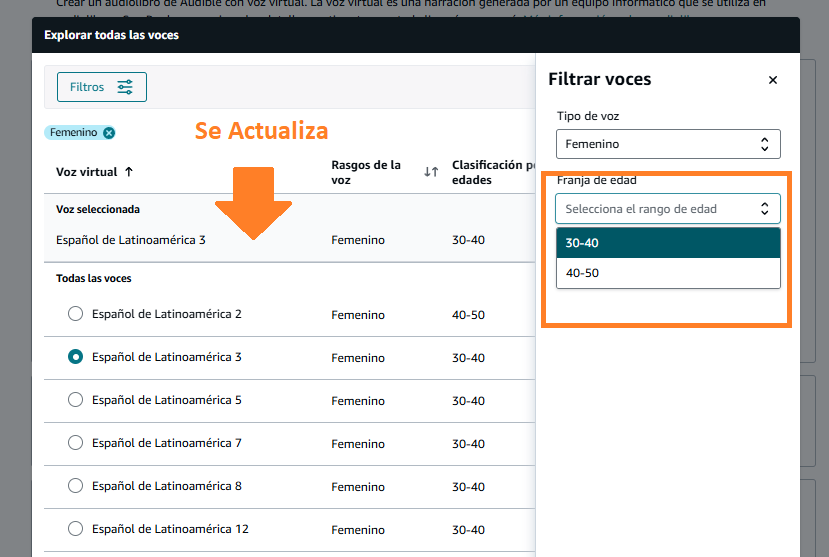Choose the 30-40 age range option
The width and height of the screenshot is (829, 557).
(x=668, y=243)
